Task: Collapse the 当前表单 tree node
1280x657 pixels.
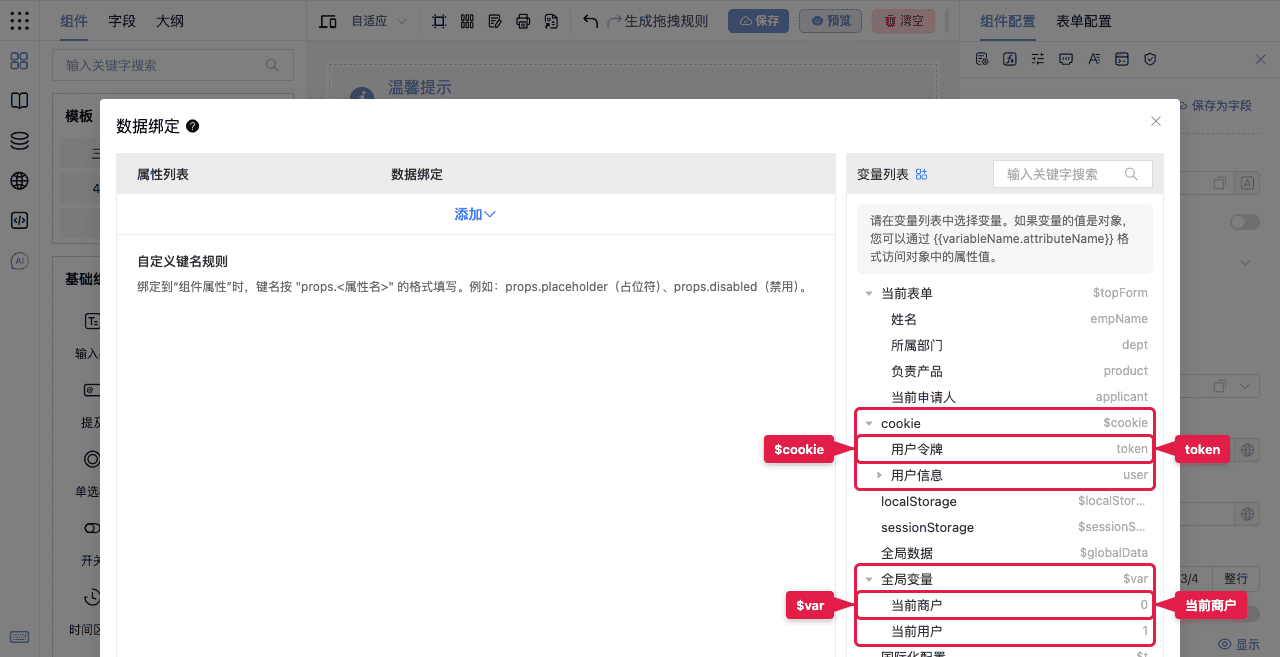Action: coord(869,294)
